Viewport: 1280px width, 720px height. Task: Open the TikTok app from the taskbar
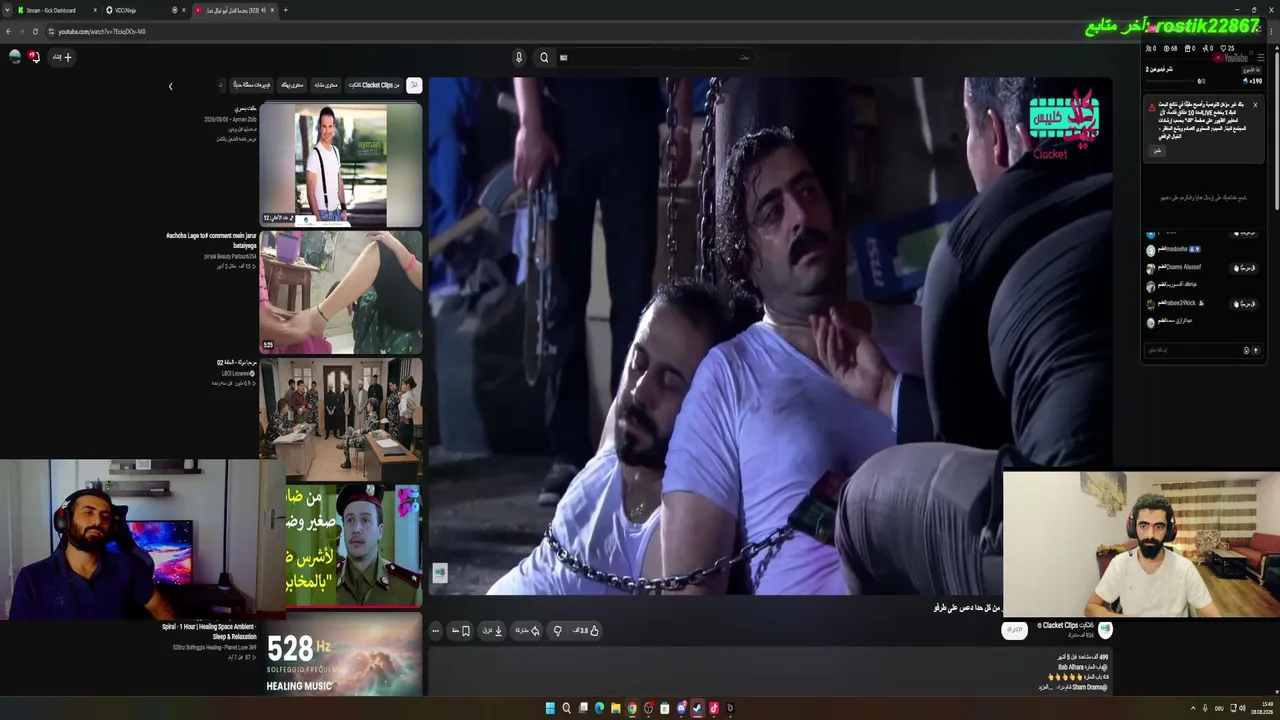[x=714, y=708]
